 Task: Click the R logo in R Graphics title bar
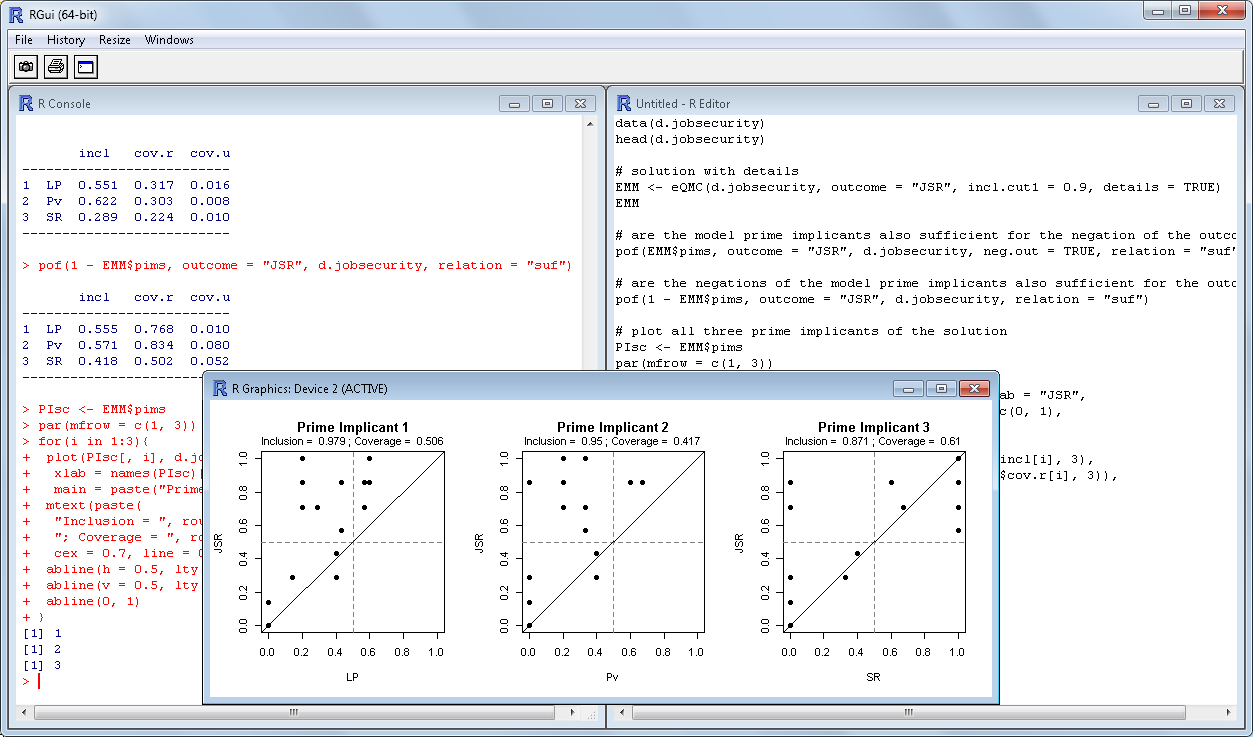point(220,388)
